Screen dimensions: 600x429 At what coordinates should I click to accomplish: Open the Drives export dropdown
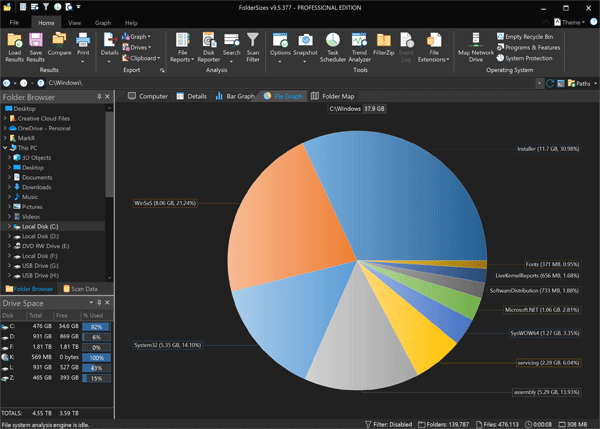coord(136,47)
